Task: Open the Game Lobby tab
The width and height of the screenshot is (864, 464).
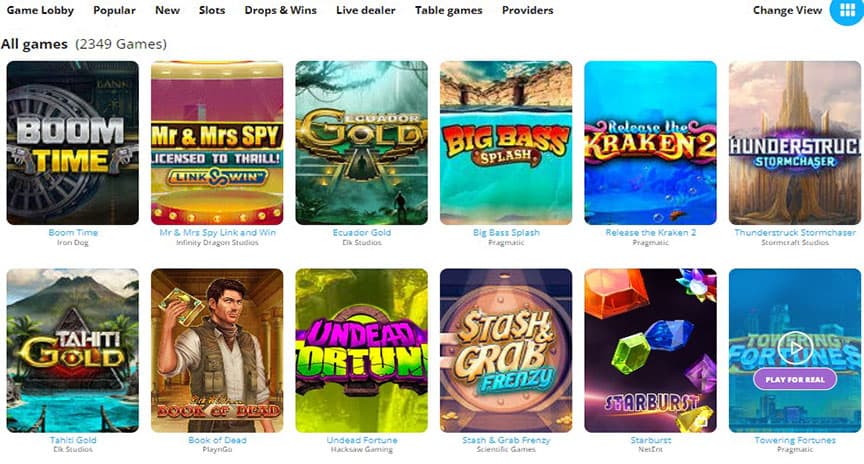Action: click(40, 10)
